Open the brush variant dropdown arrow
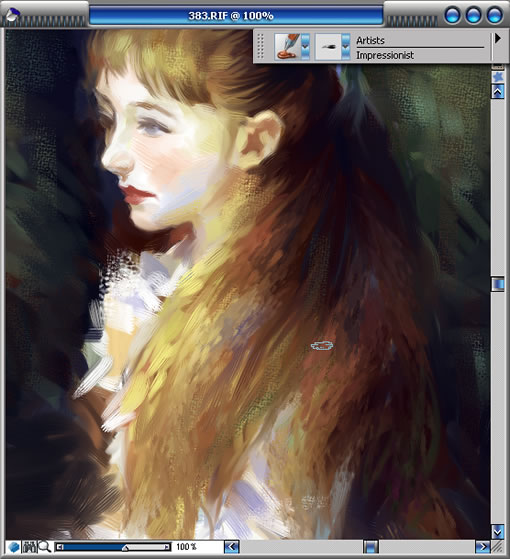The width and height of the screenshot is (510, 559). (x=346, y=47)
